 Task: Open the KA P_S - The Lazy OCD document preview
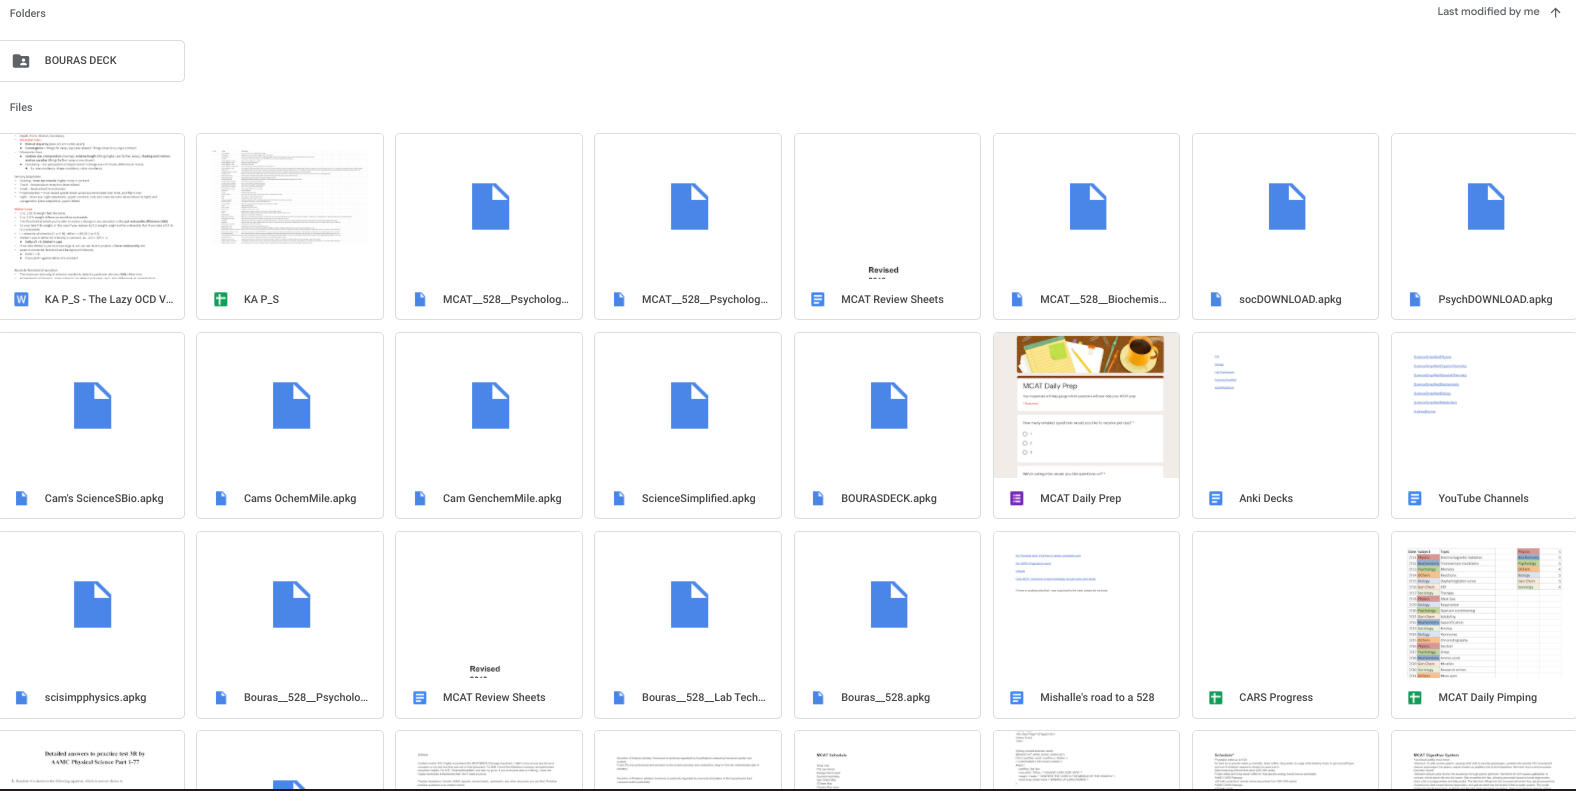click(92, 207)
